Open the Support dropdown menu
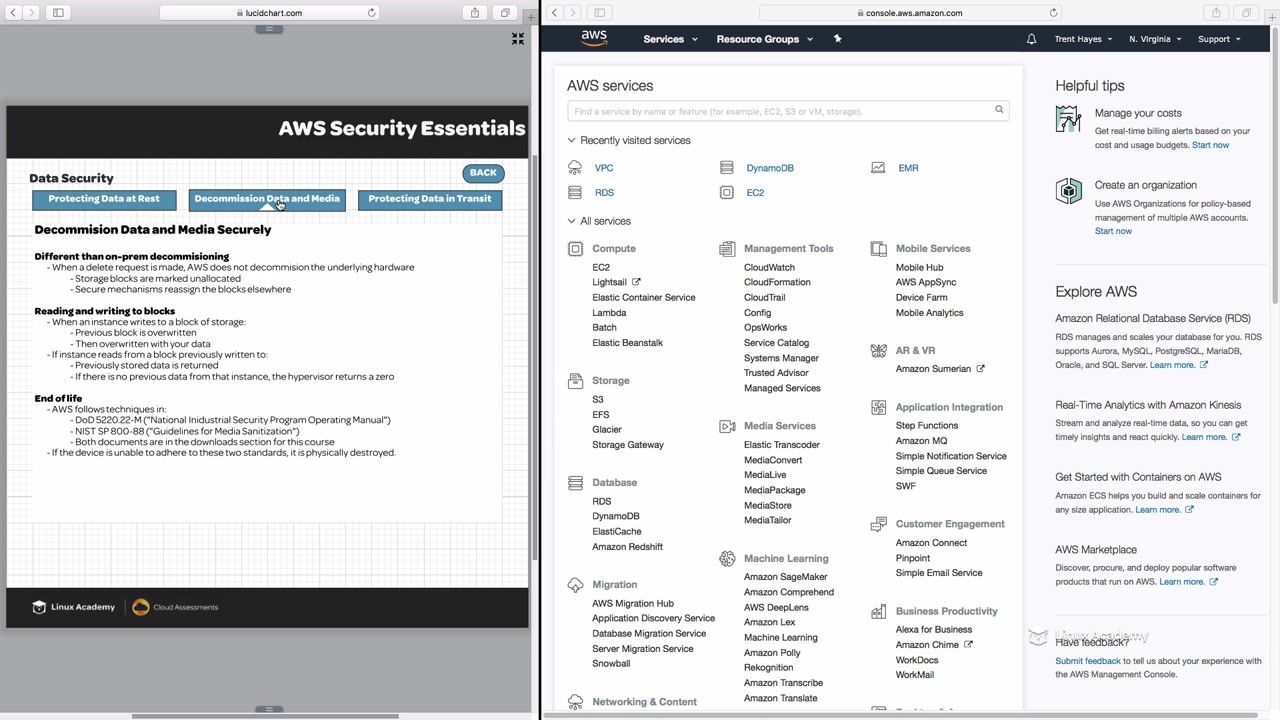The height and width of the screenshot is (720, 1280). 1219,39
